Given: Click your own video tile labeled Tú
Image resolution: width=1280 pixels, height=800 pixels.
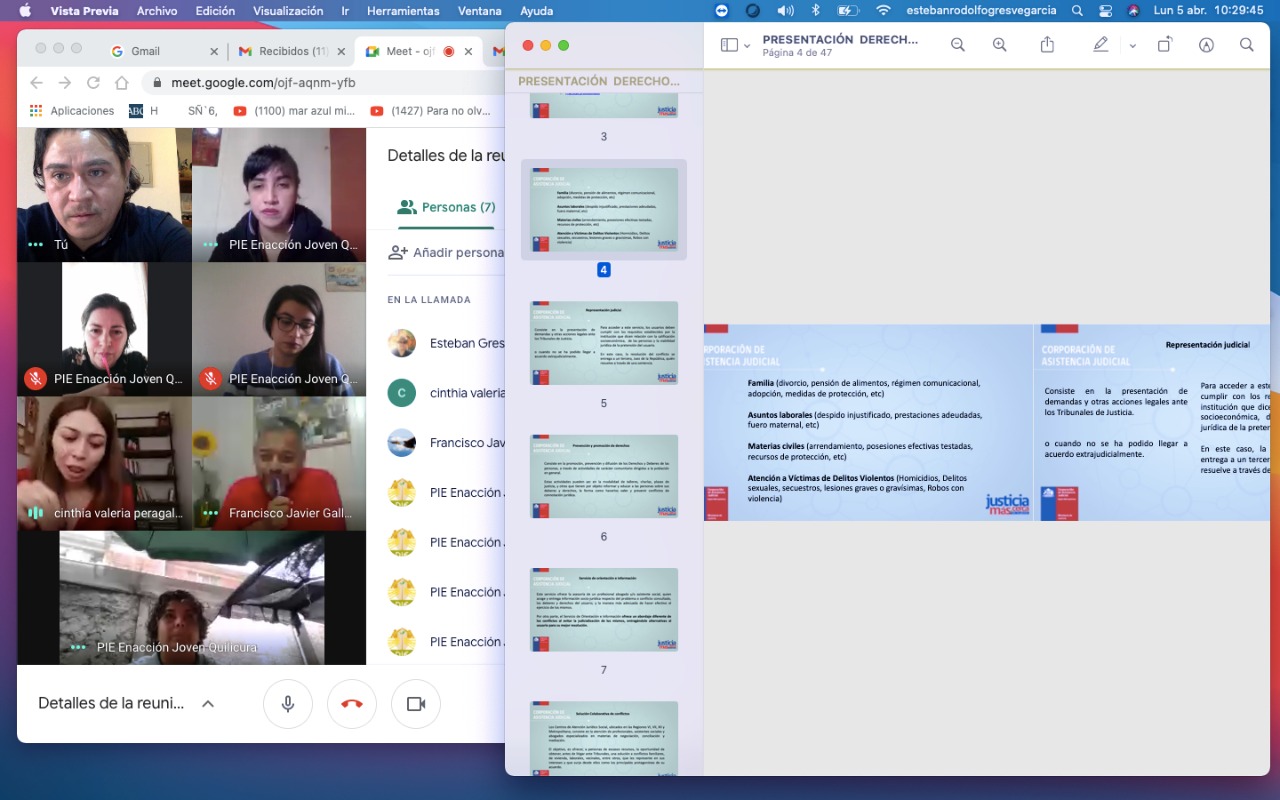Looking at the screenshot, I should (104, 194).
